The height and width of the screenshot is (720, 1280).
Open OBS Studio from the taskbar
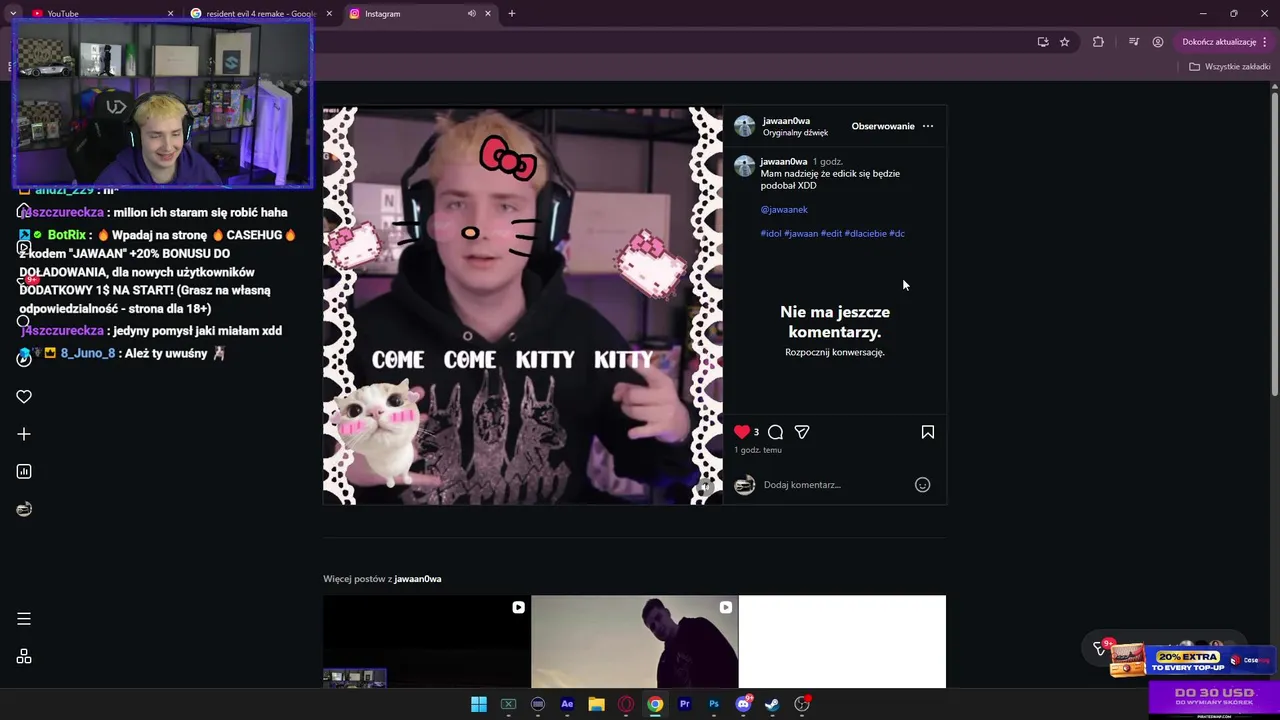[802, 704]
